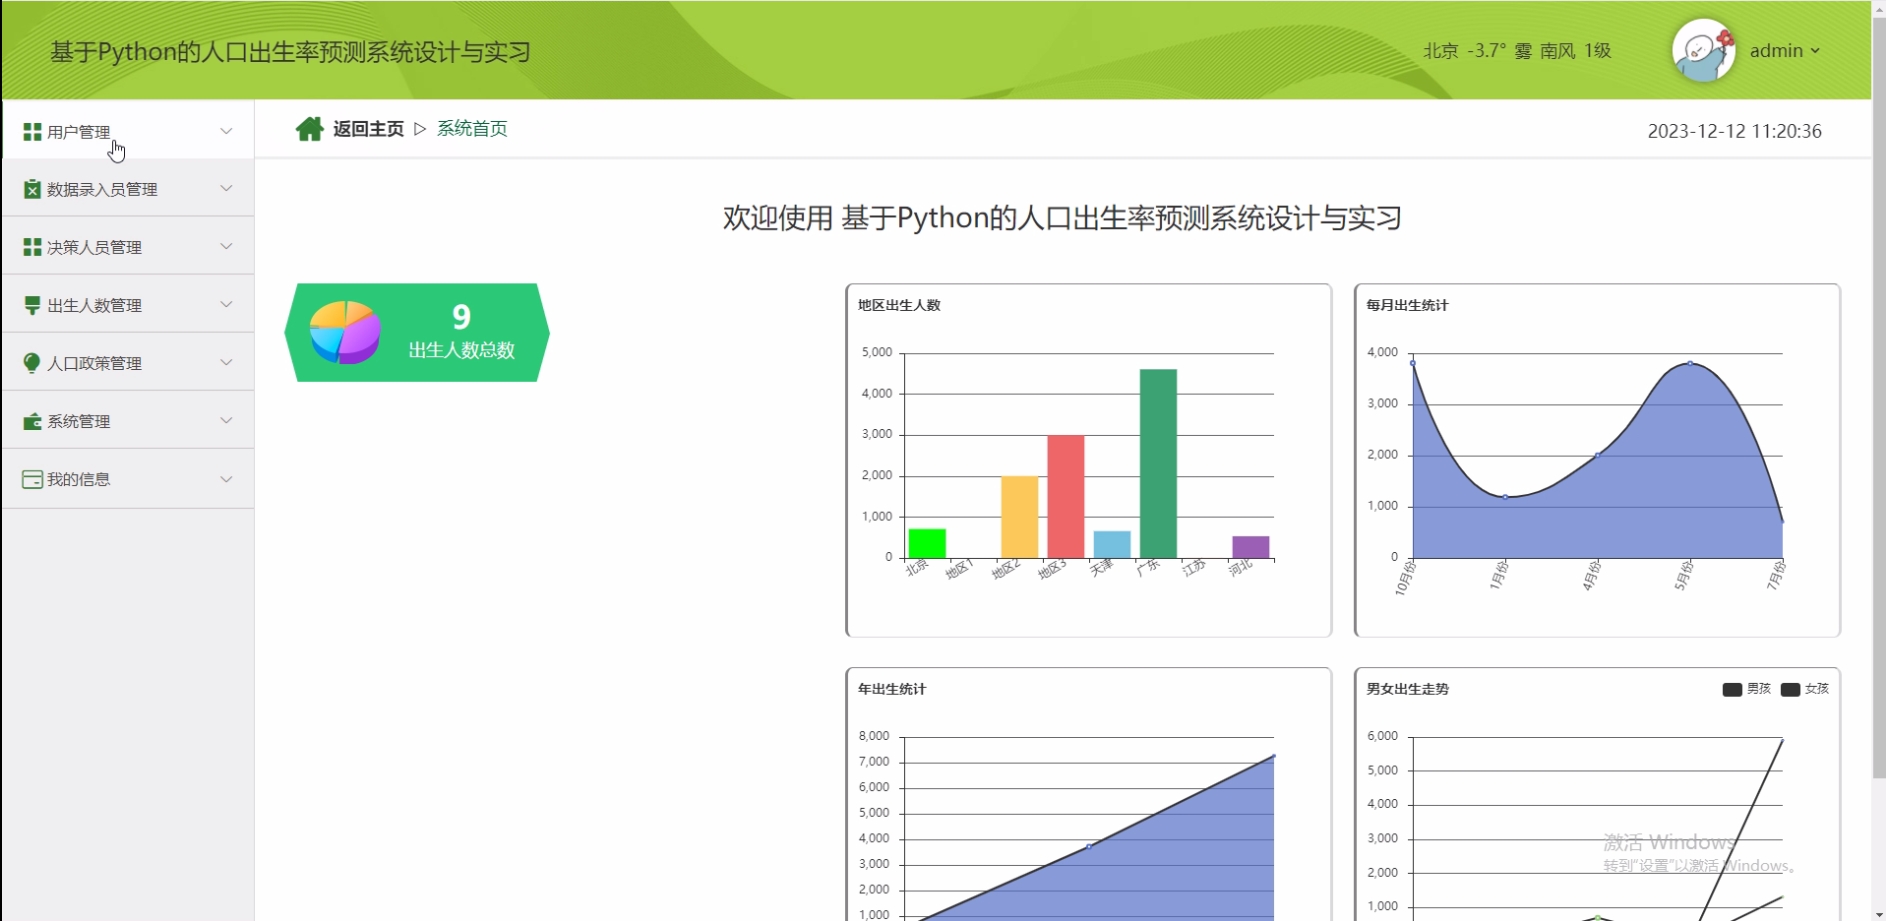Open 系统管理 menu item
1886x921 pixels.
point(128,420)
